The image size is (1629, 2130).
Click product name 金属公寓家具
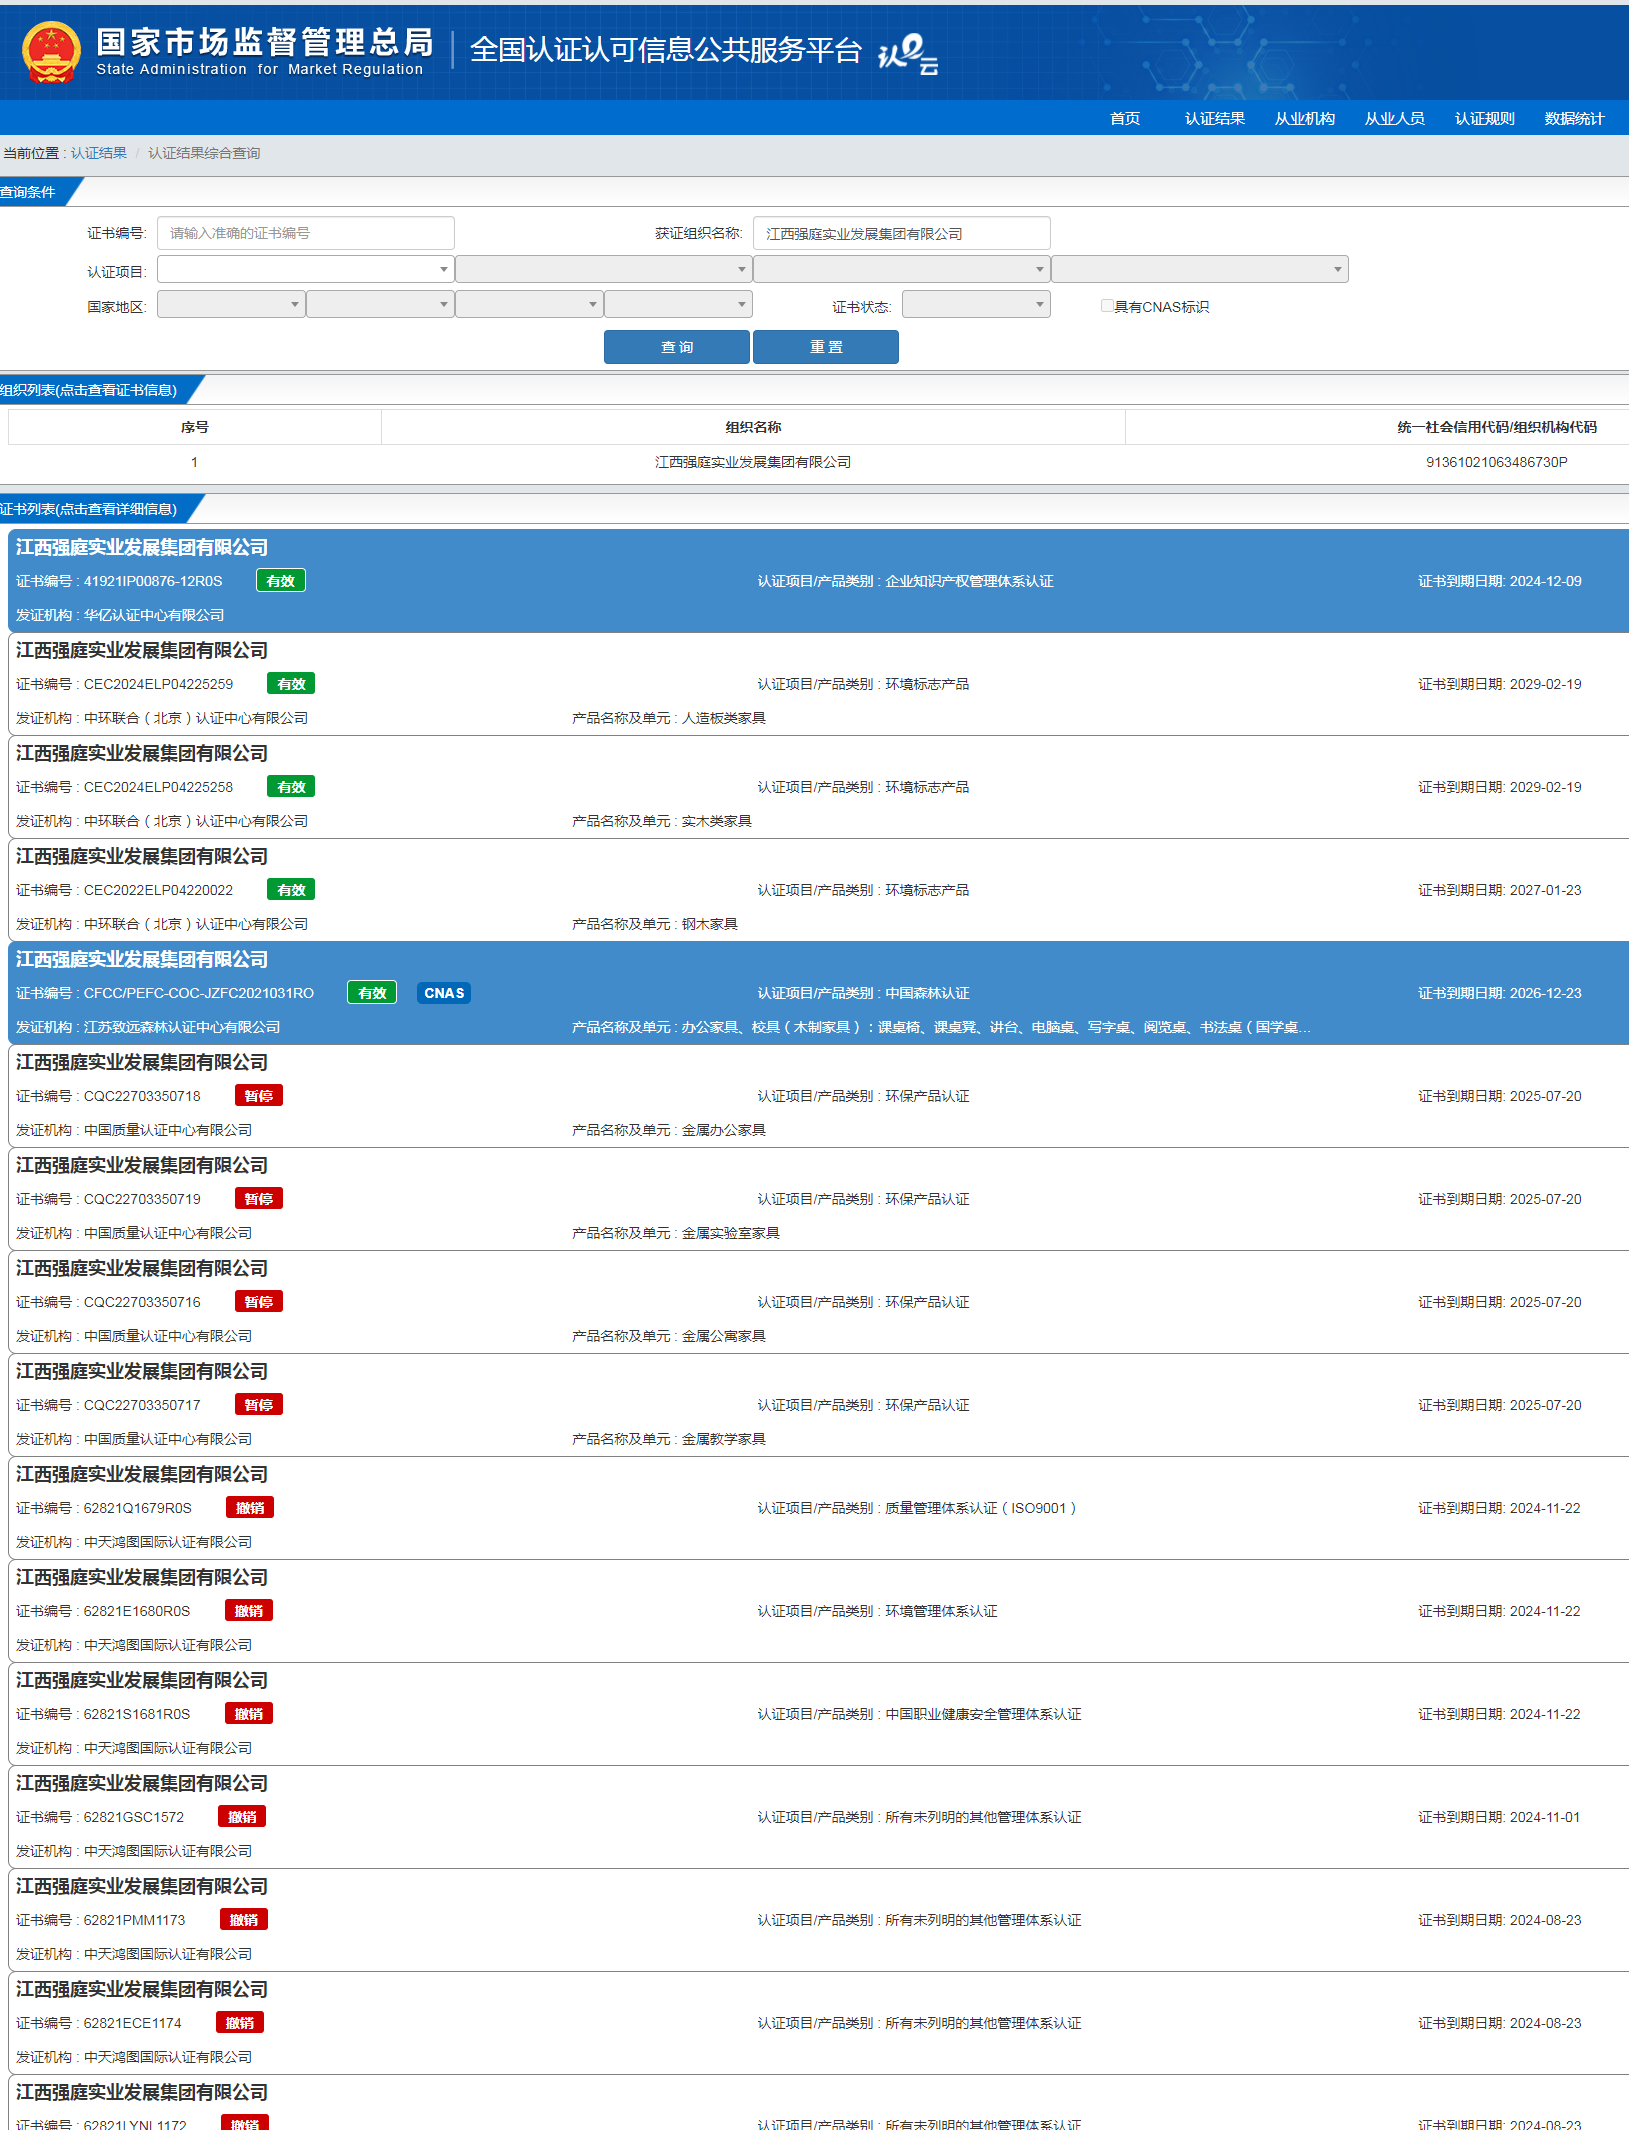[724, 1336]
